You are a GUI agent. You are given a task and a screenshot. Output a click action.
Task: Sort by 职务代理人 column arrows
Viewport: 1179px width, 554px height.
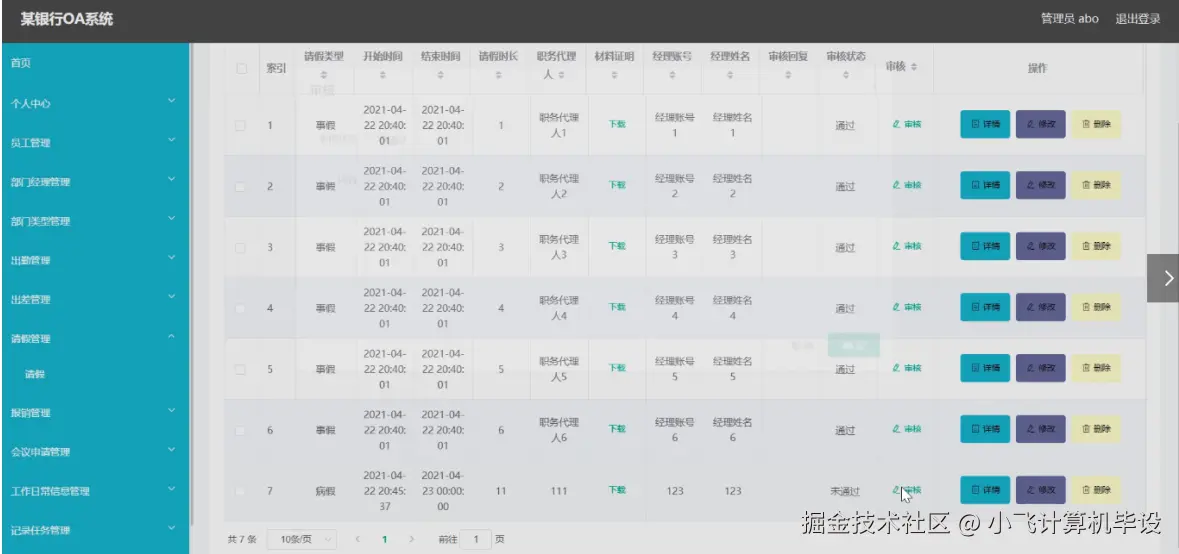561,75
